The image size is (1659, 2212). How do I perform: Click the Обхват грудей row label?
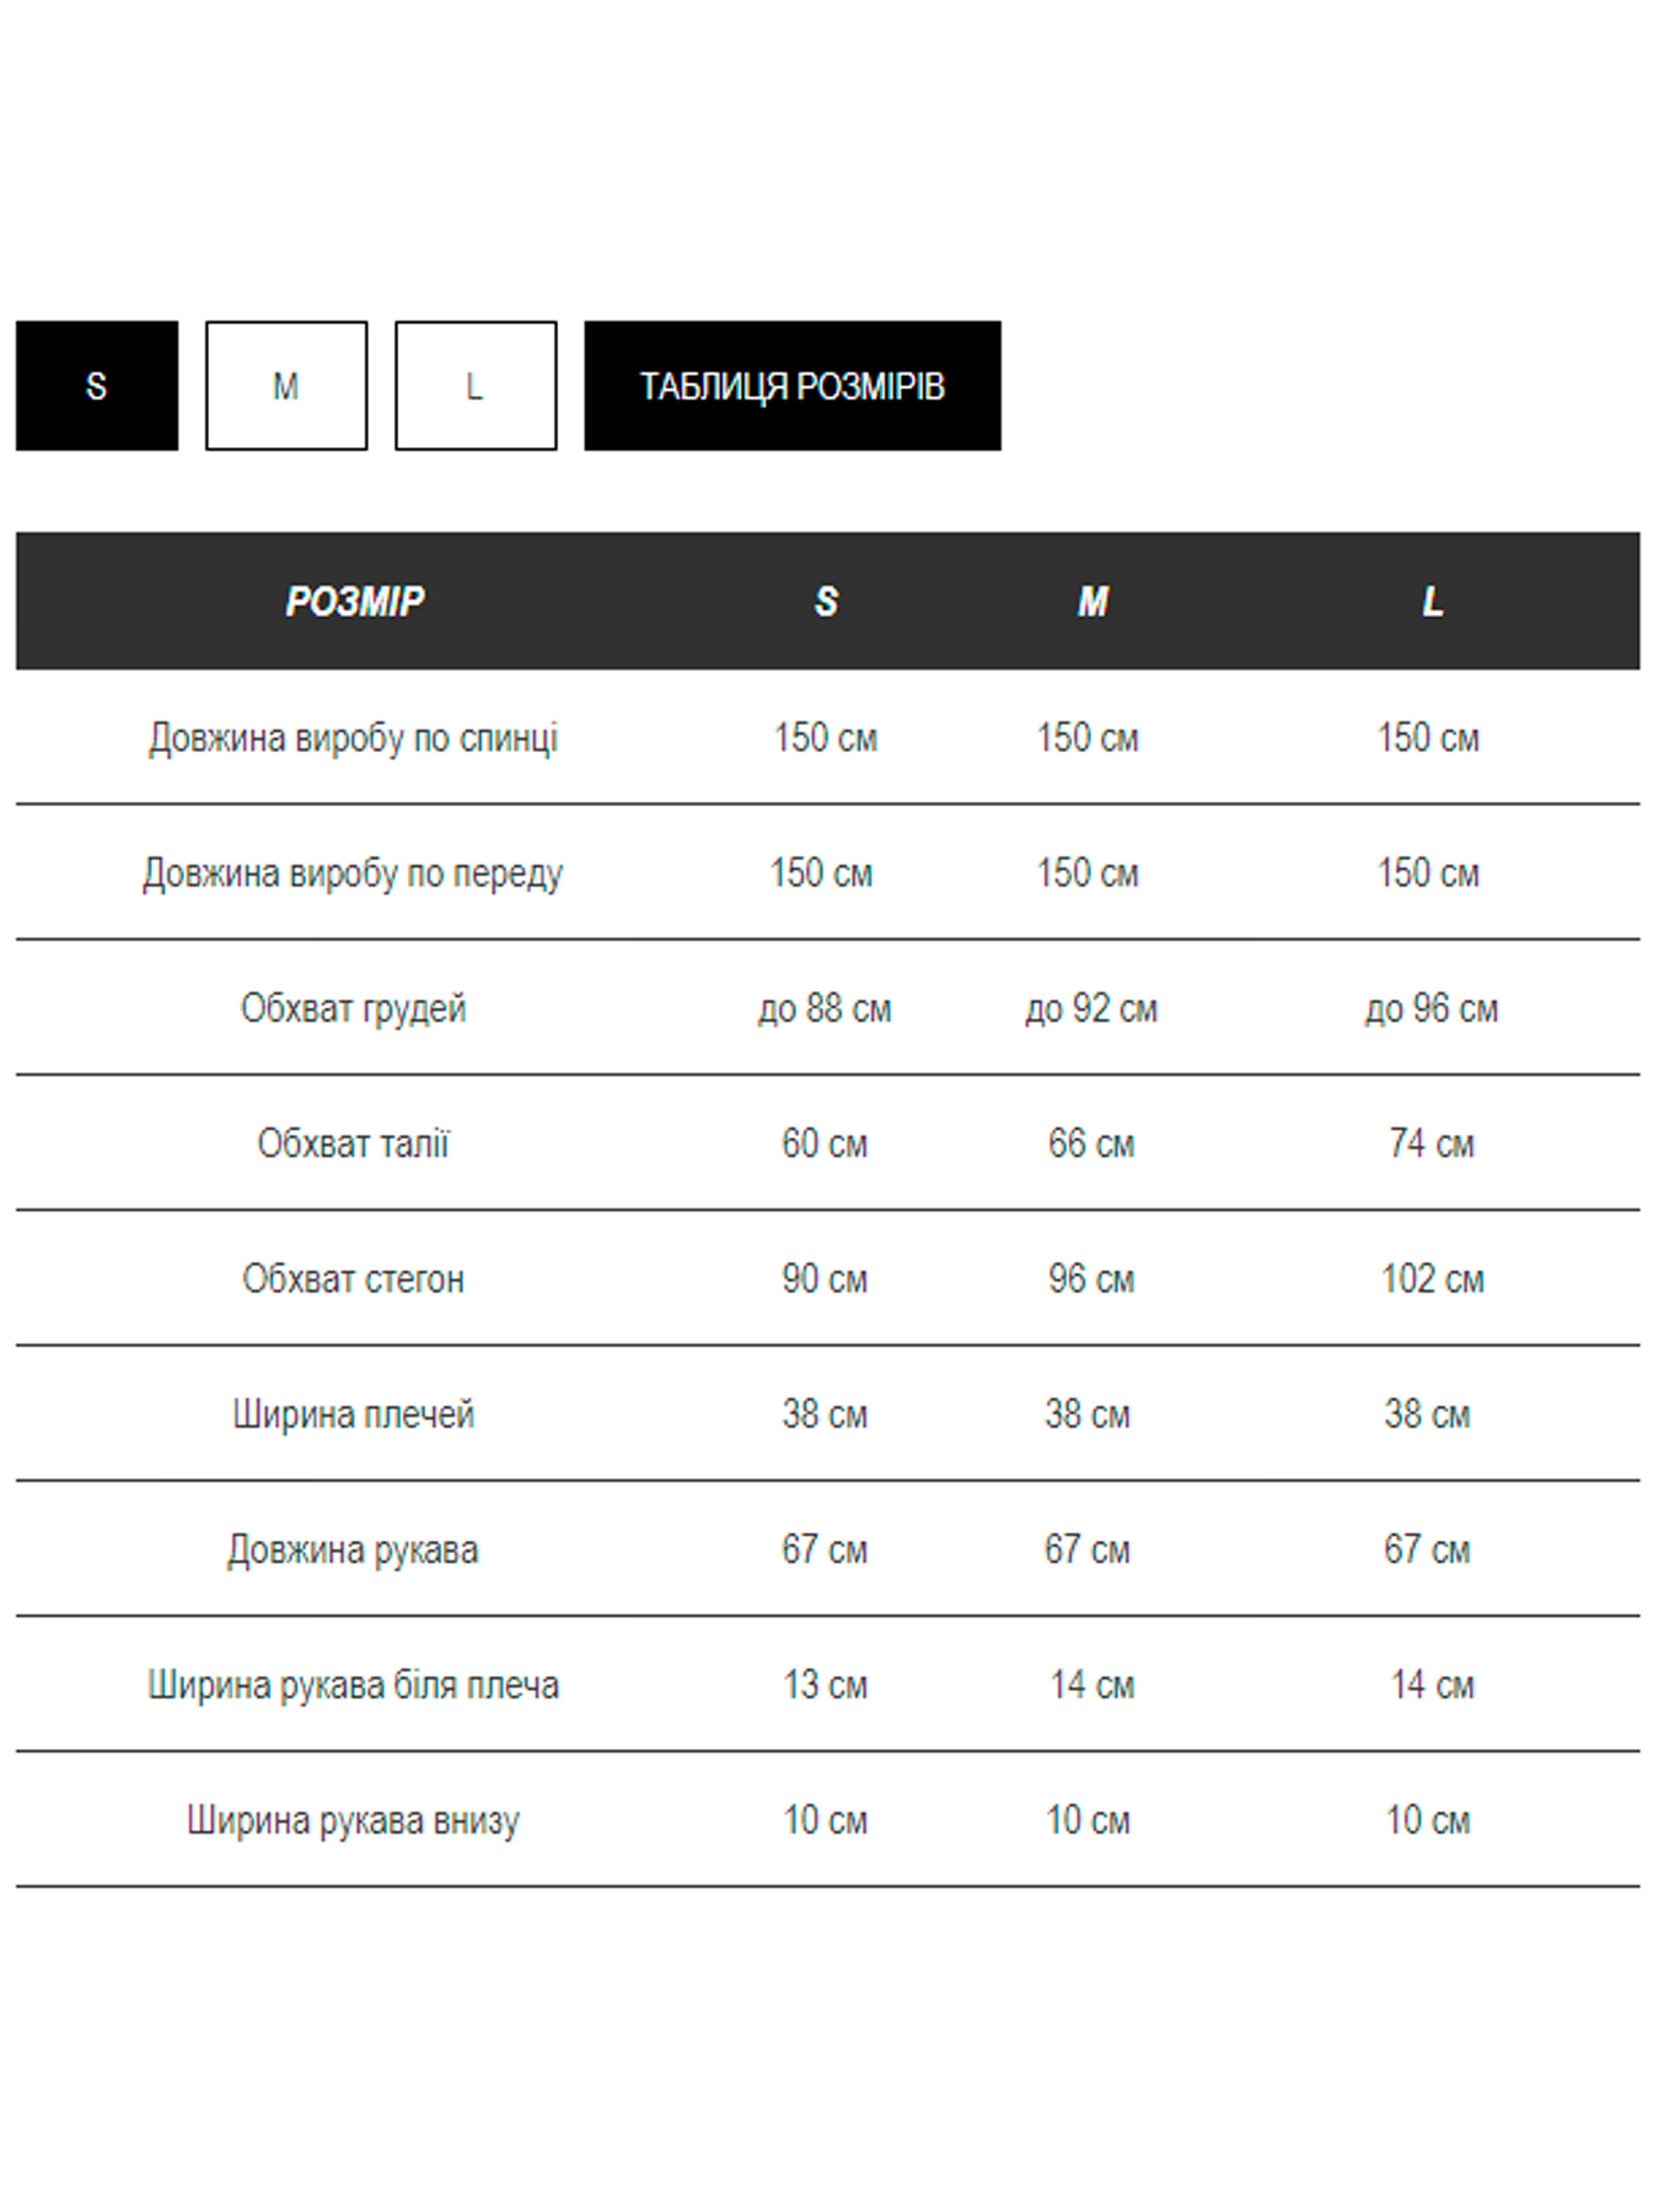(353, 1009)
